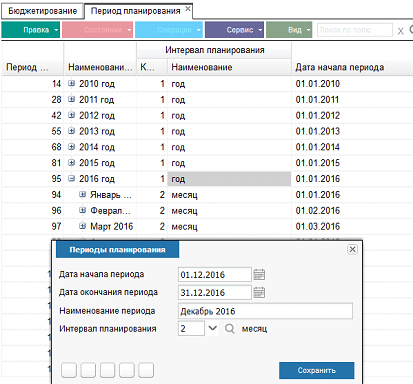Screen dimensions: 413x384
Task: Expand the planning interval dropdown chevron
Action: pos(212,328)
